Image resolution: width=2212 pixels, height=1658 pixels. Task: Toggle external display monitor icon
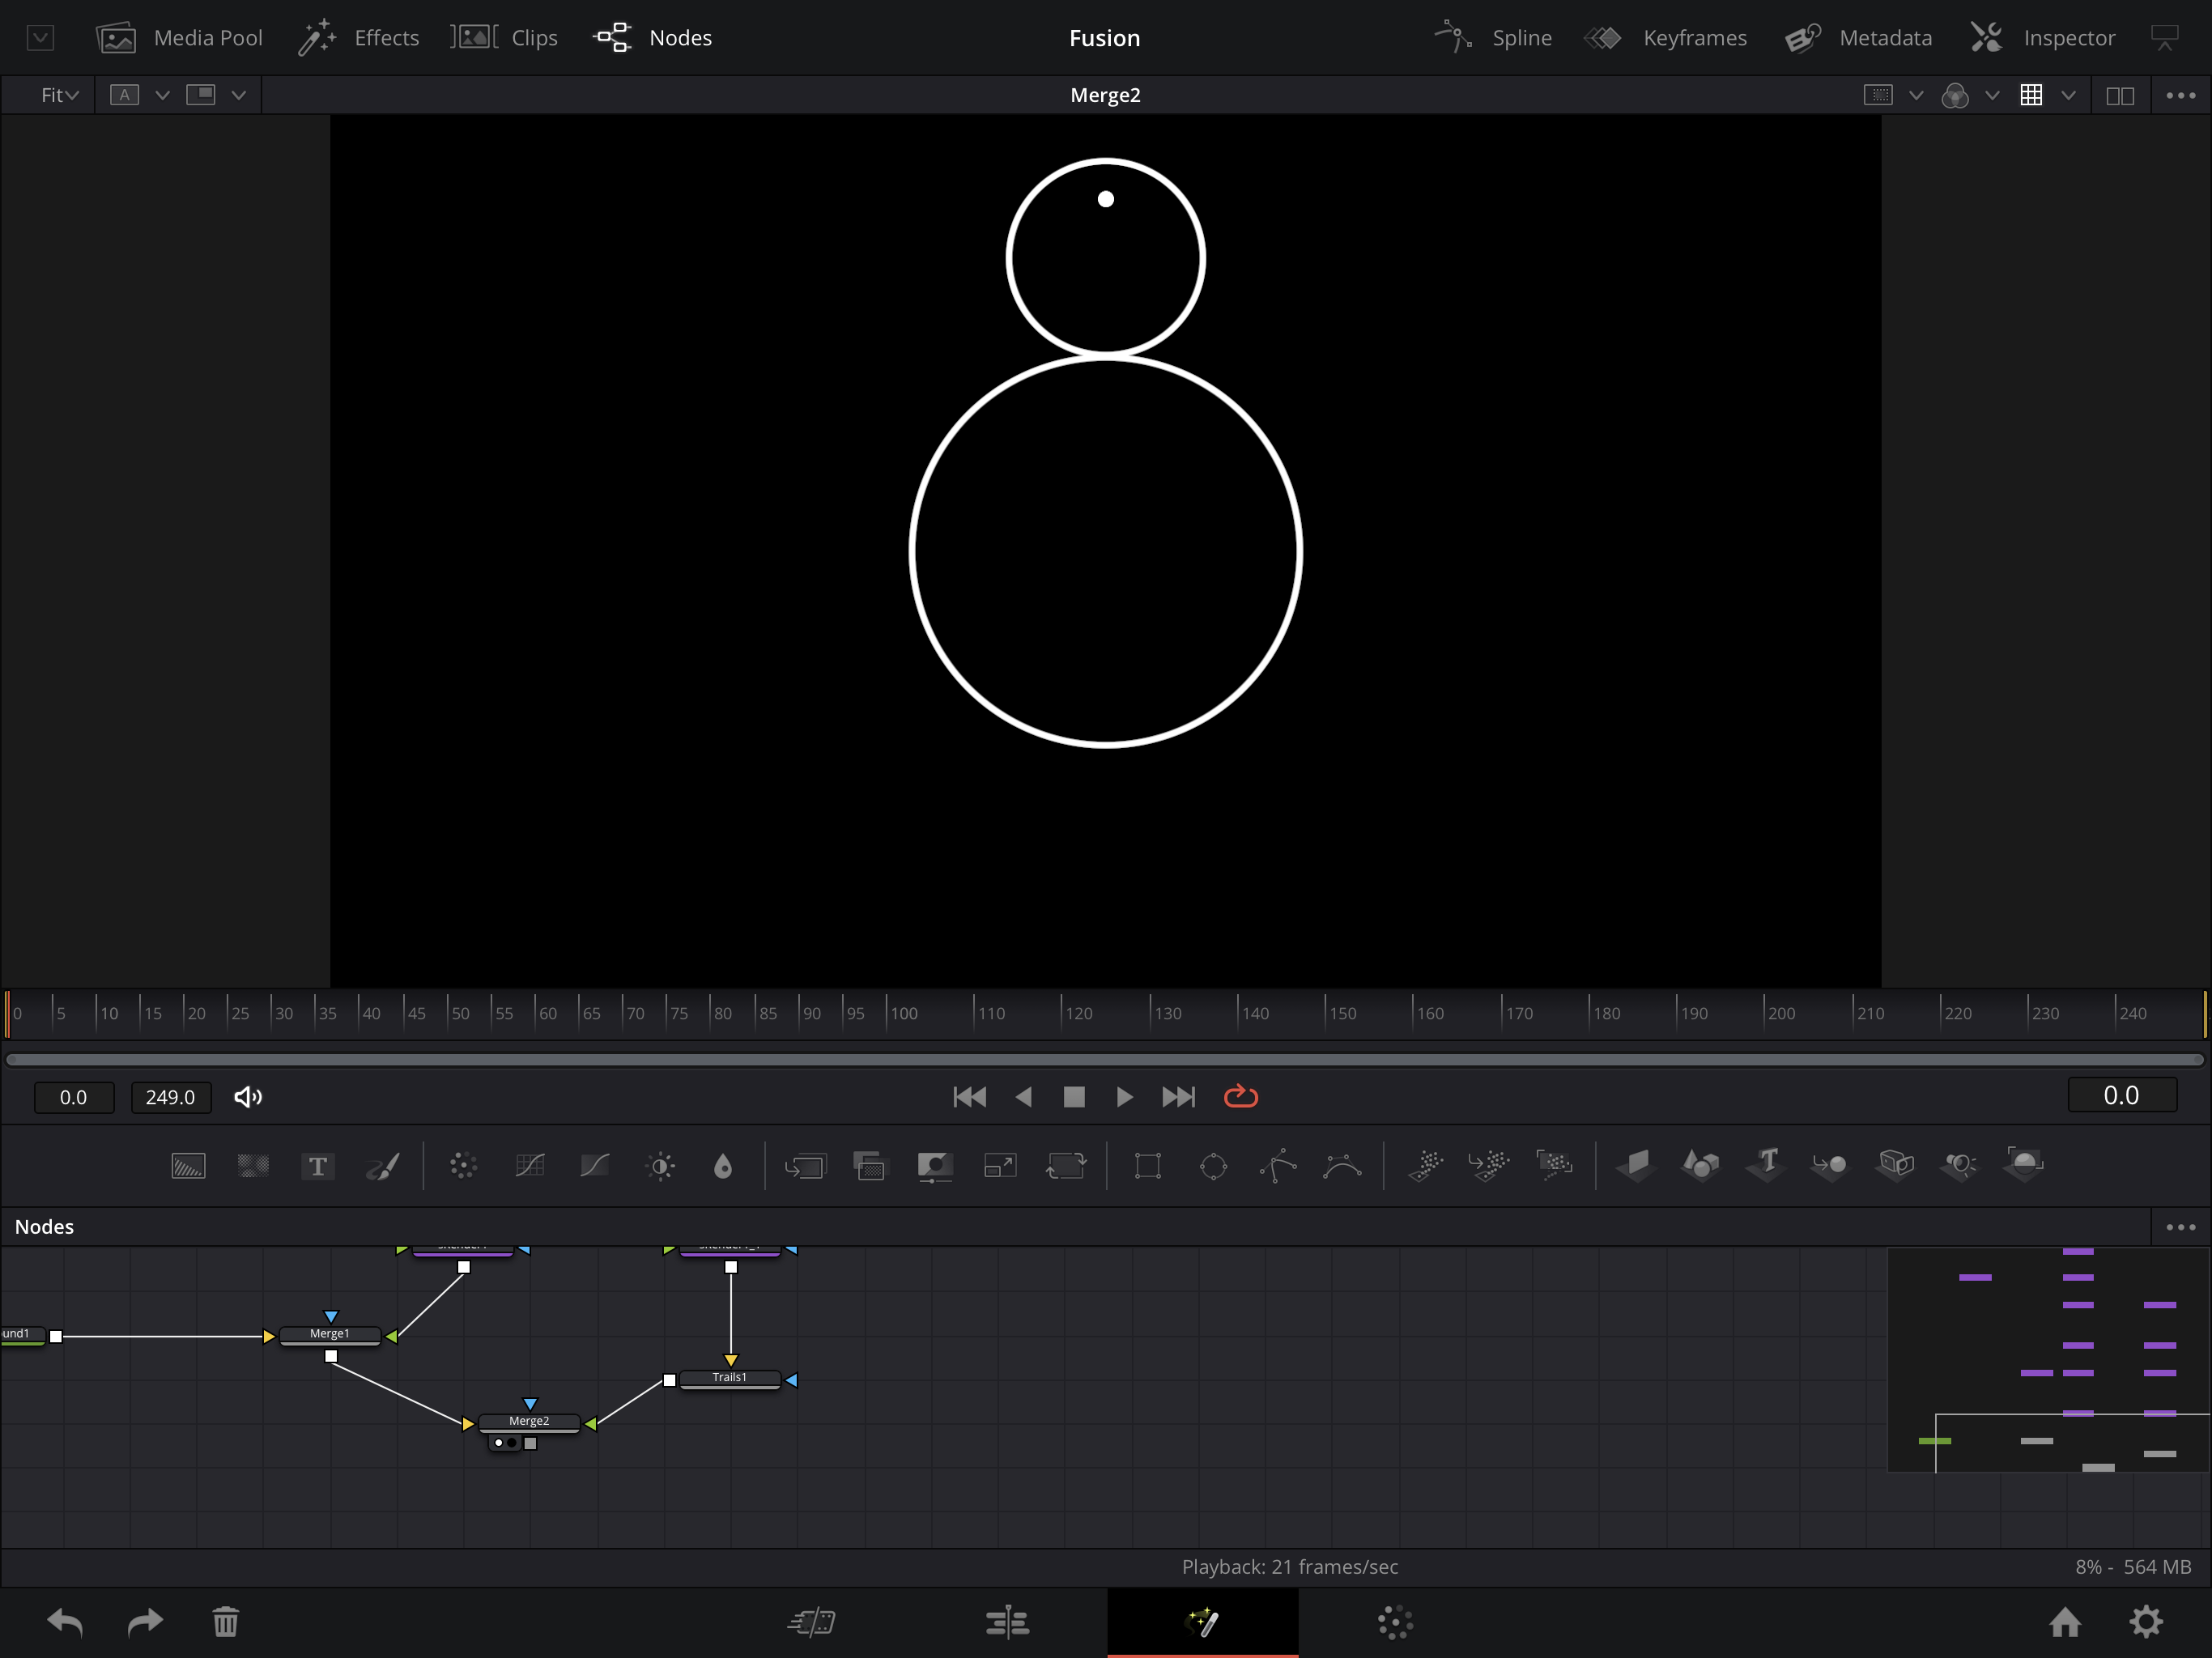tap(2165, 38)
